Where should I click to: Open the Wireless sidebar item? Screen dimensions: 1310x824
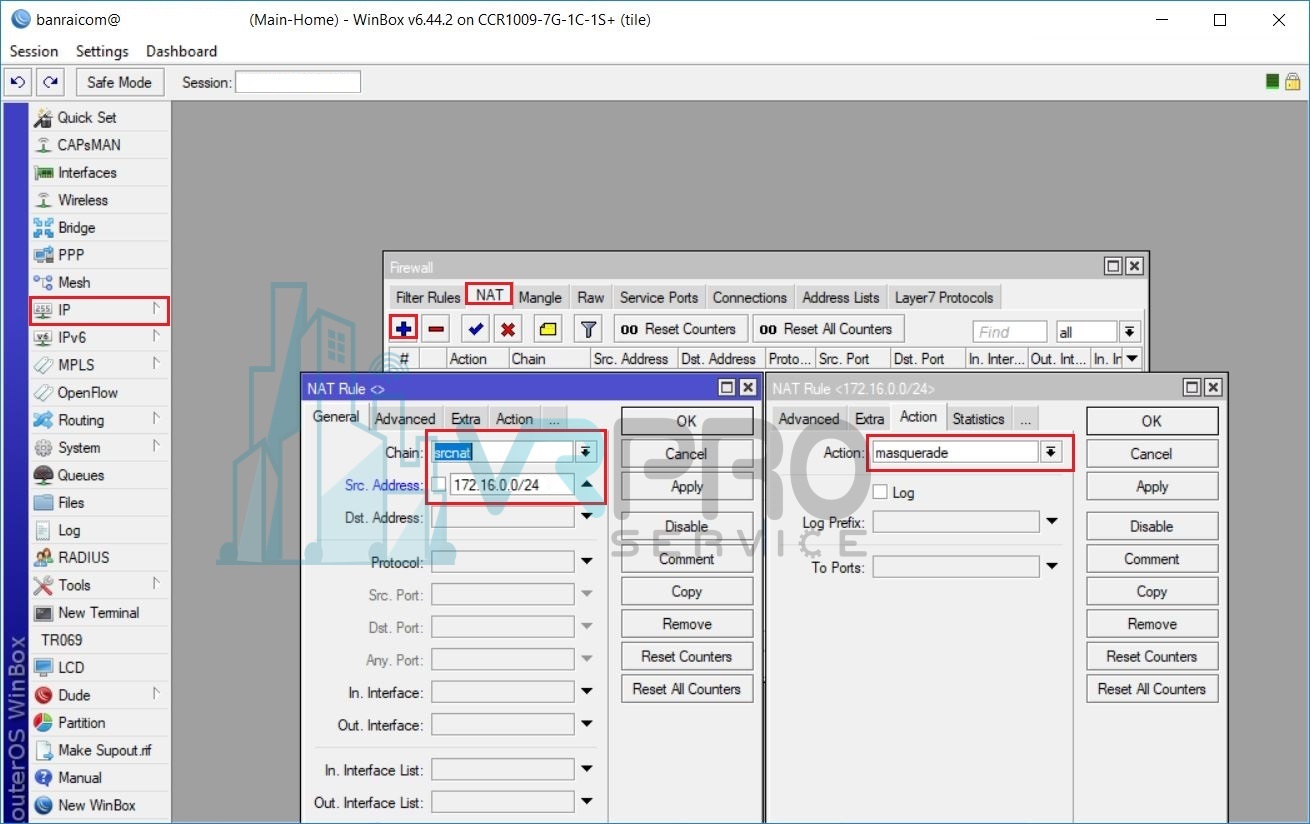(x=82, y=200)
